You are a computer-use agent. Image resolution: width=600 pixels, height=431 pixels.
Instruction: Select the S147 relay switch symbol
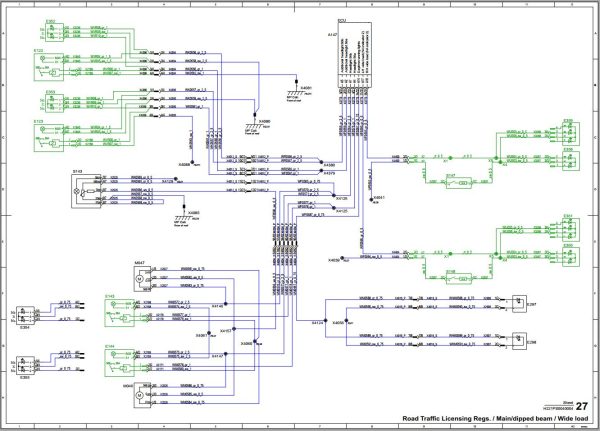point(459,183)
